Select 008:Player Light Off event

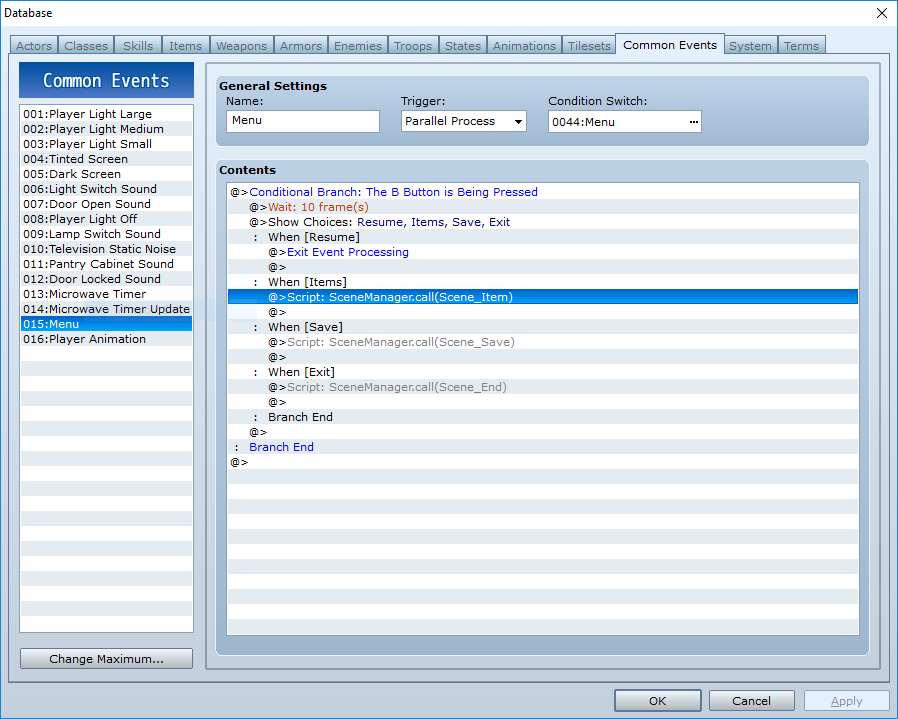(x=107, y=219)
